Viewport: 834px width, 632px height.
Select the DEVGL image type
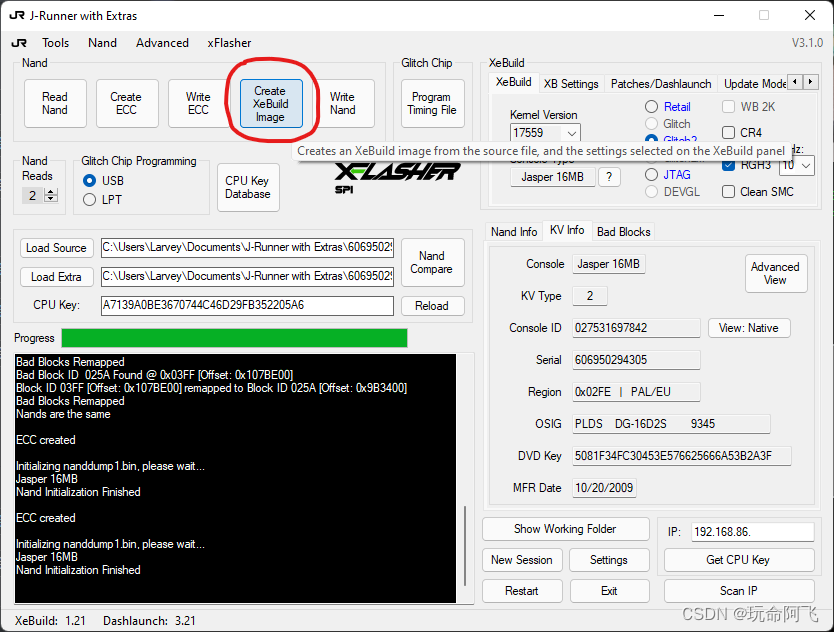[652, 192]
